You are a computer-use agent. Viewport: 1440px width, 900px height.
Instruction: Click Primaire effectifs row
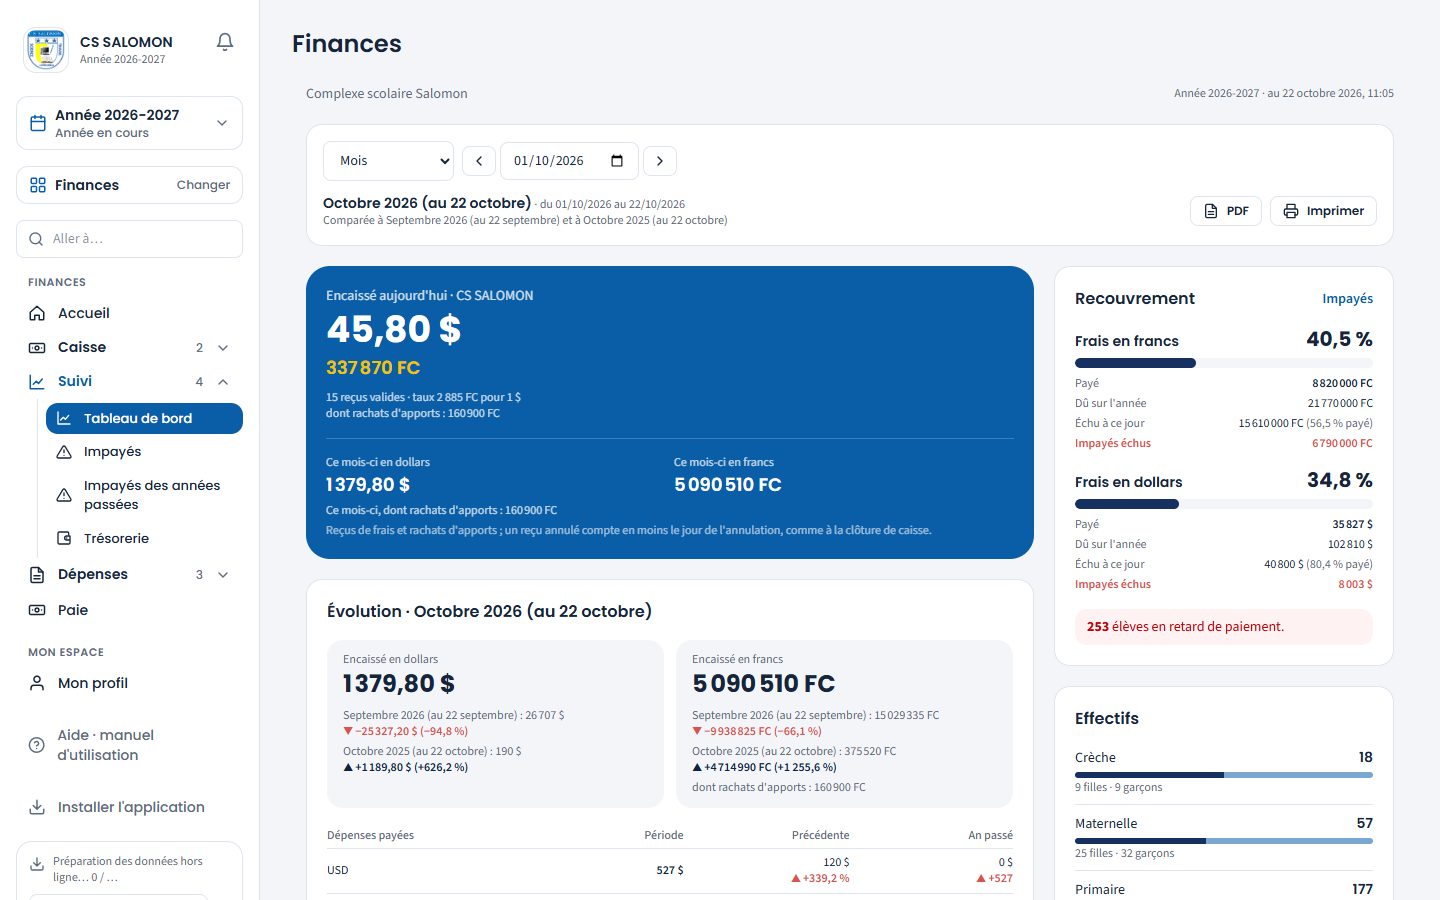coord(1224,889)
